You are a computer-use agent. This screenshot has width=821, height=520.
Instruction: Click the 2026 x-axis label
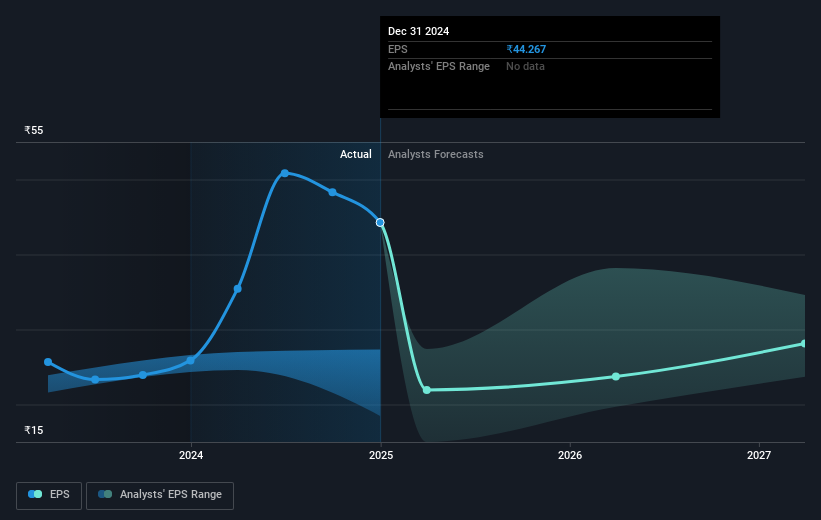570,455
